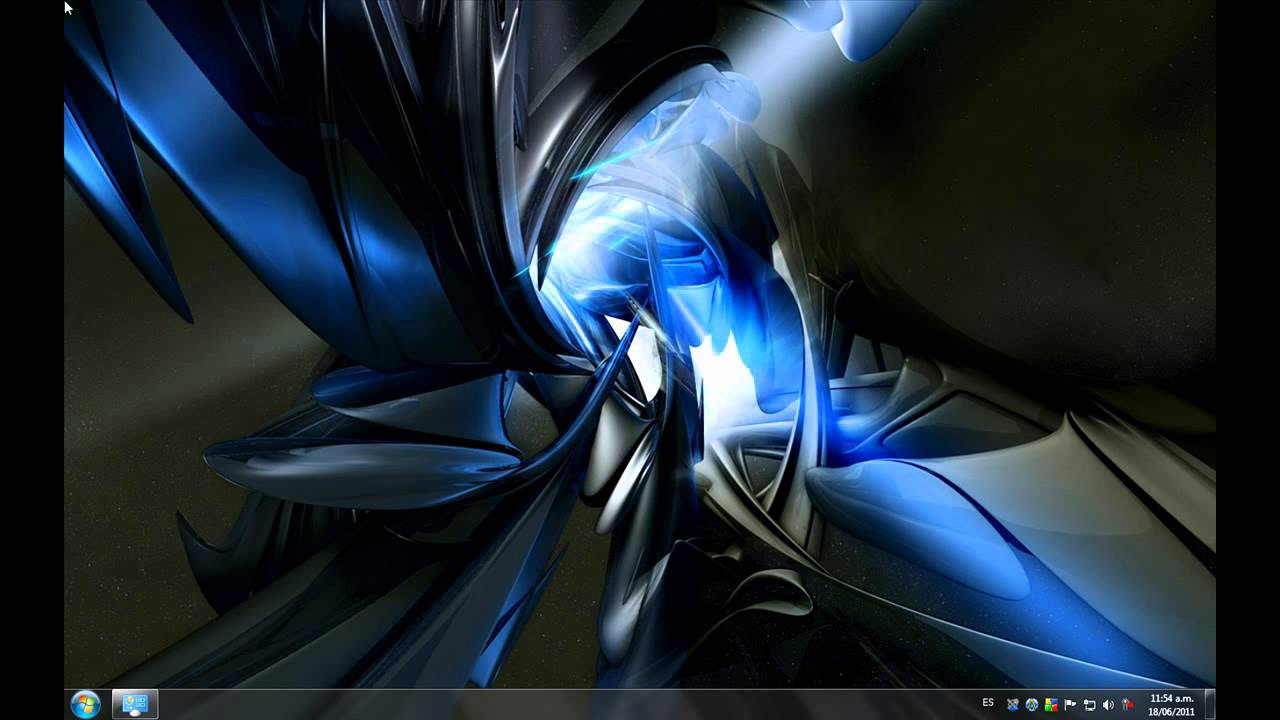Open the pinned monitor app on taskbar
Screen dimensions: 1280x720
(x=134, y=704)
